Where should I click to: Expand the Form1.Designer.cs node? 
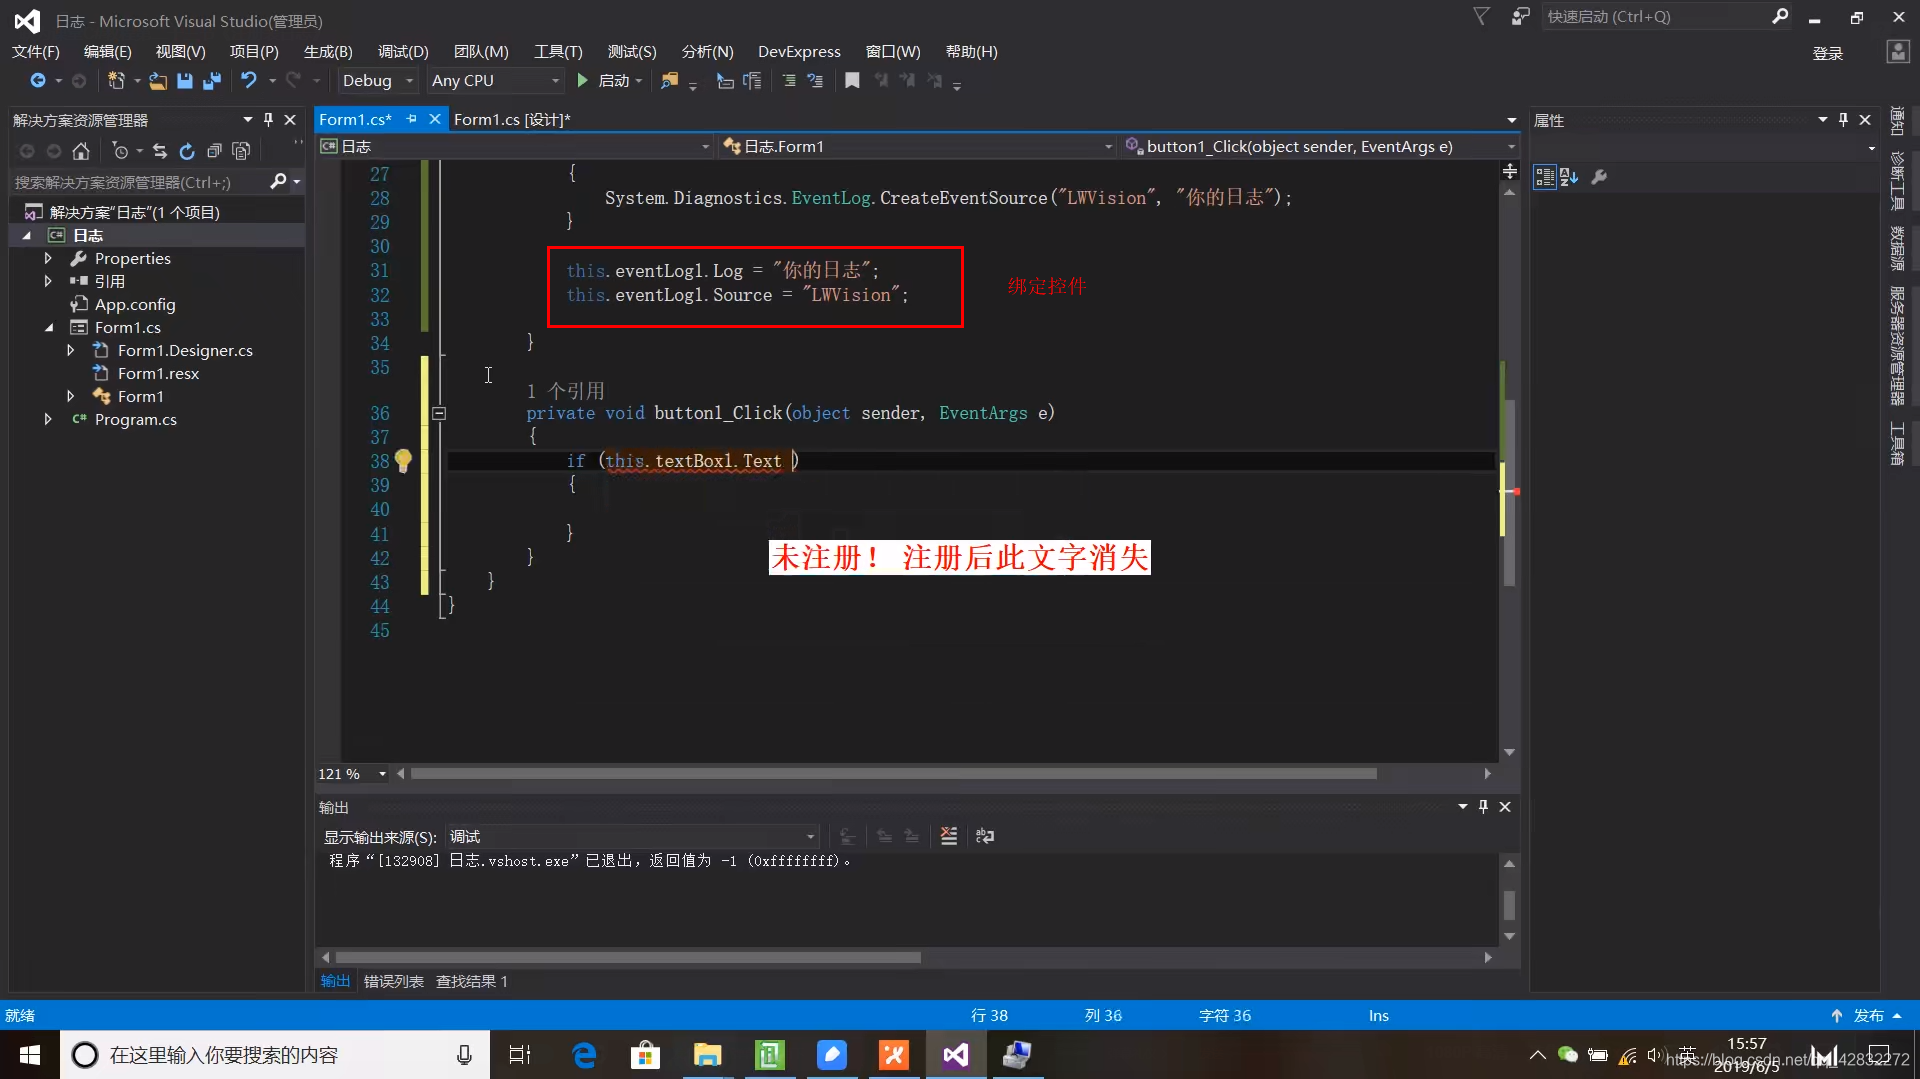pos(70,350)
